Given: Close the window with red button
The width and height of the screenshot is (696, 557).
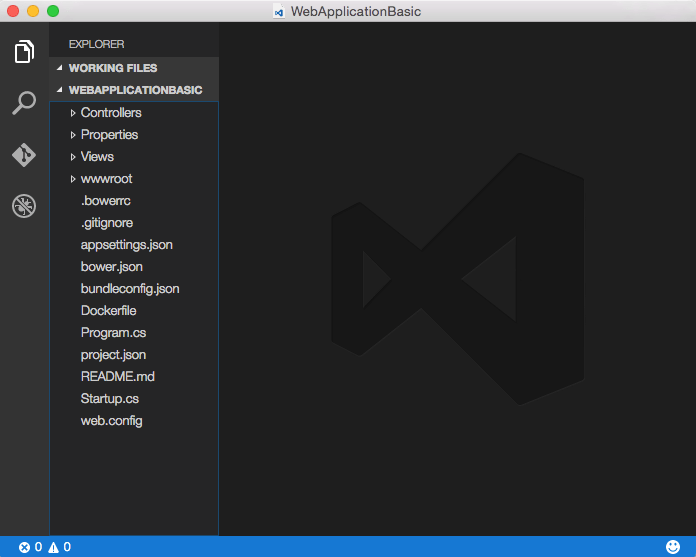Looking at the screenshot, I should 13,11.
